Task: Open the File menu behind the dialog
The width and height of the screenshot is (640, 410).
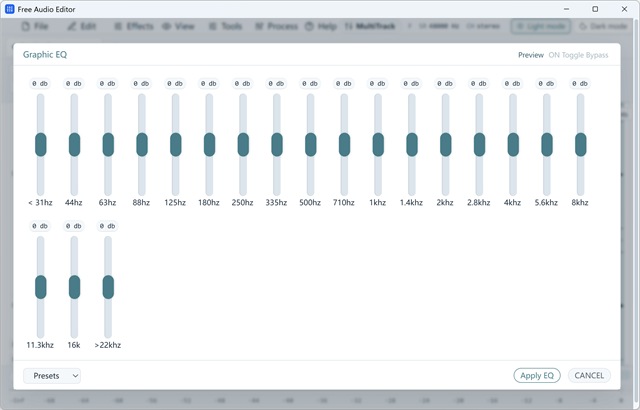Action: pos(35,27)
